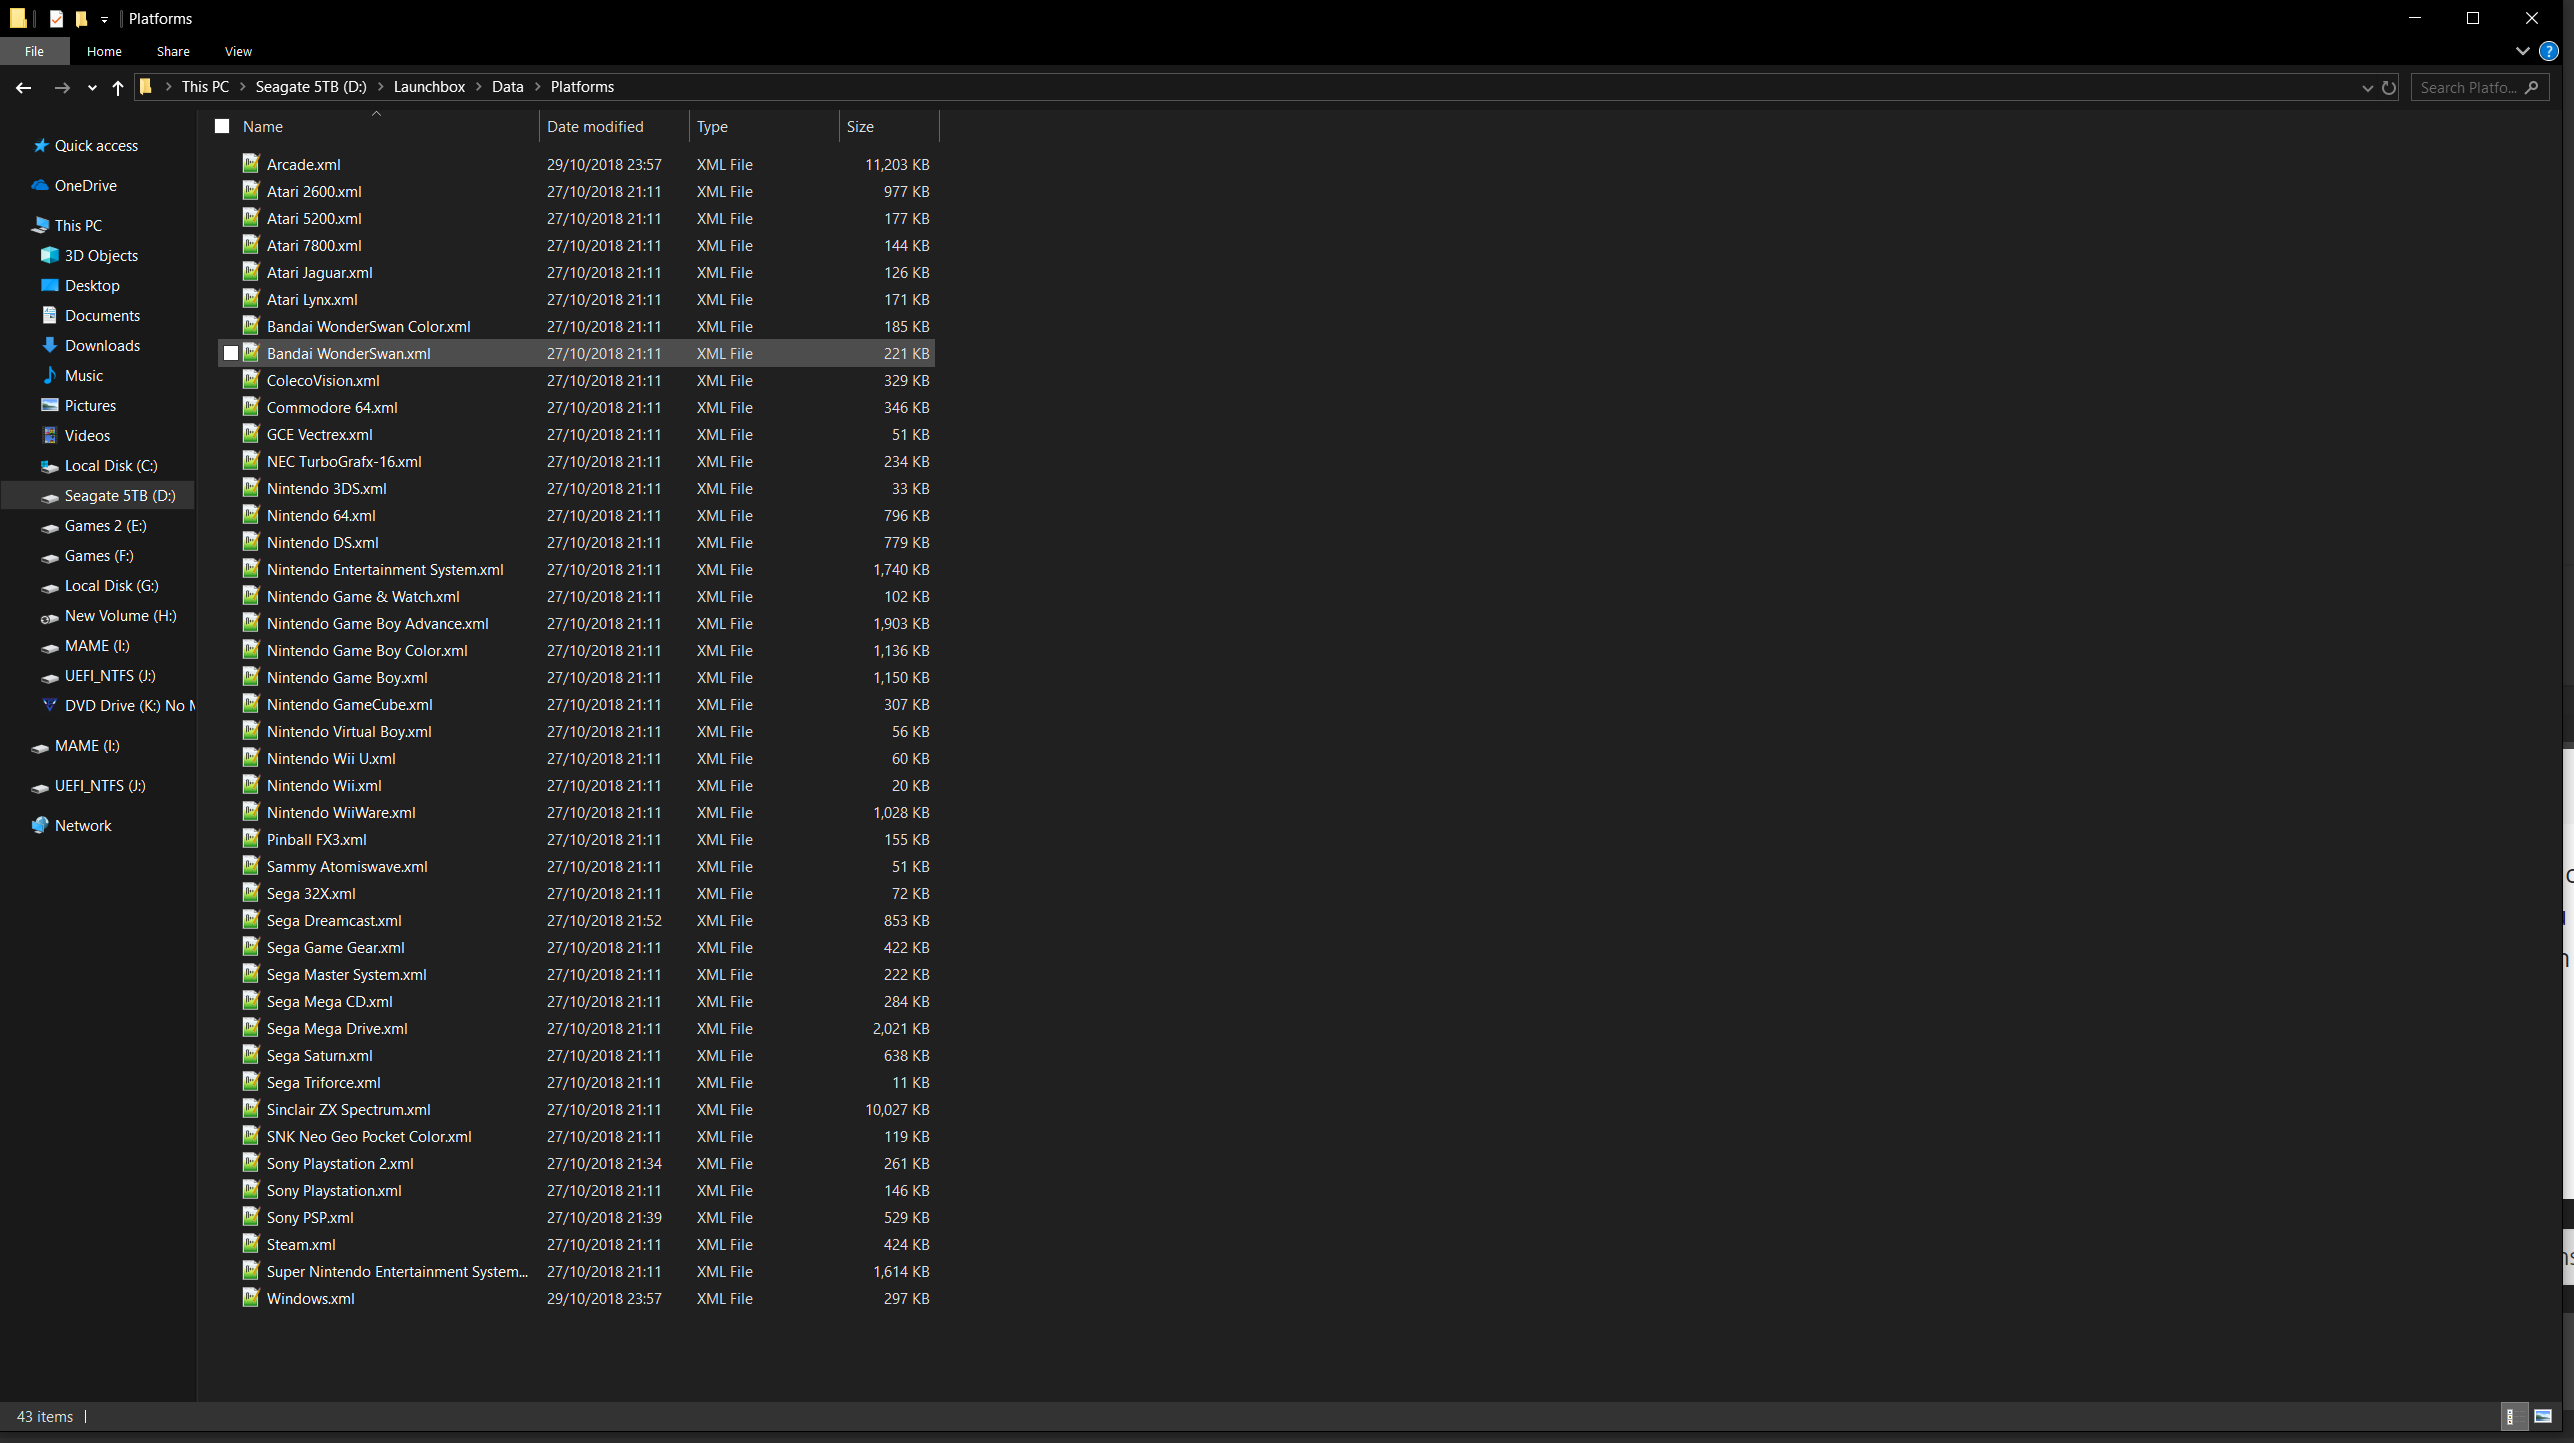The image size is (2574, 1443).
Task: Click New folder icon in title bar toolbar
Action: [x=81, y=19]
